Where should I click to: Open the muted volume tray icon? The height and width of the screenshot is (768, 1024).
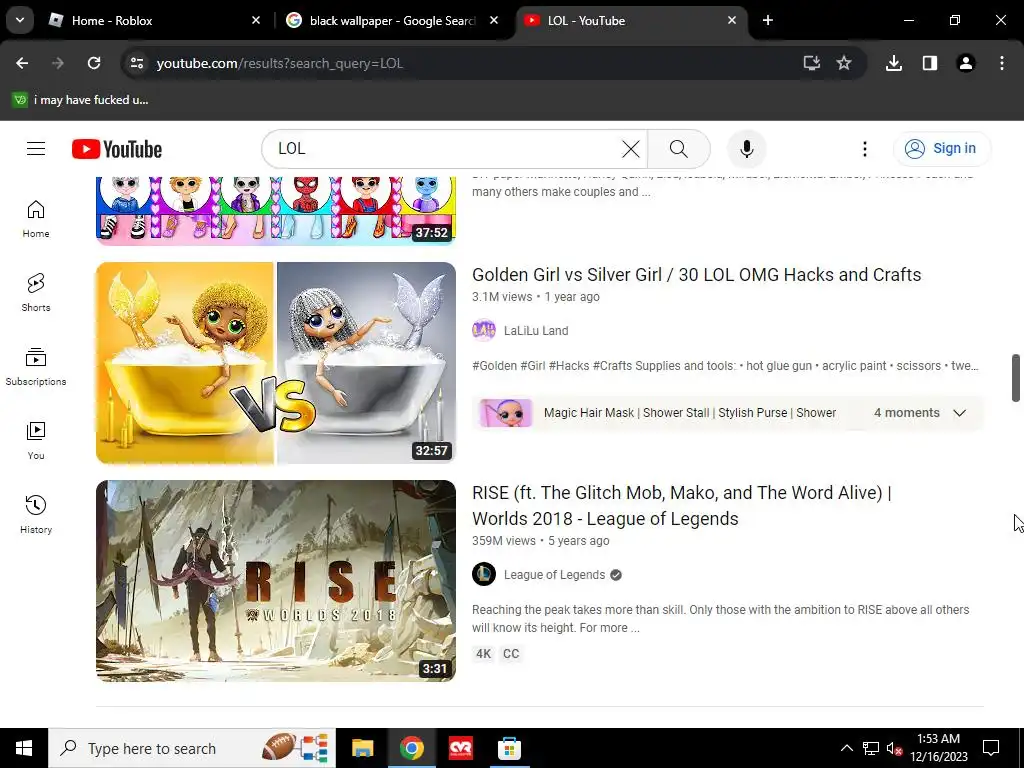tap(894, 748)
